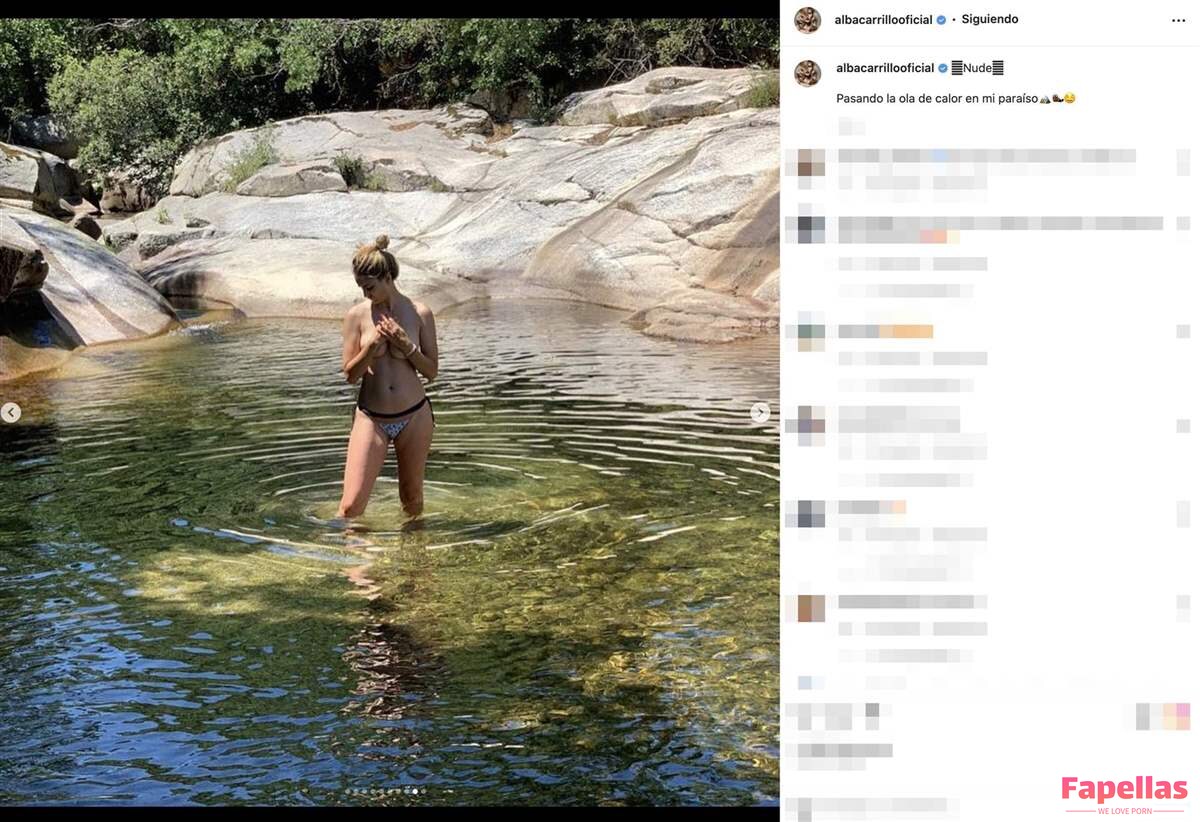Open the first commenter's blurred avatar

pyautogui.click(x=806, y=162)
